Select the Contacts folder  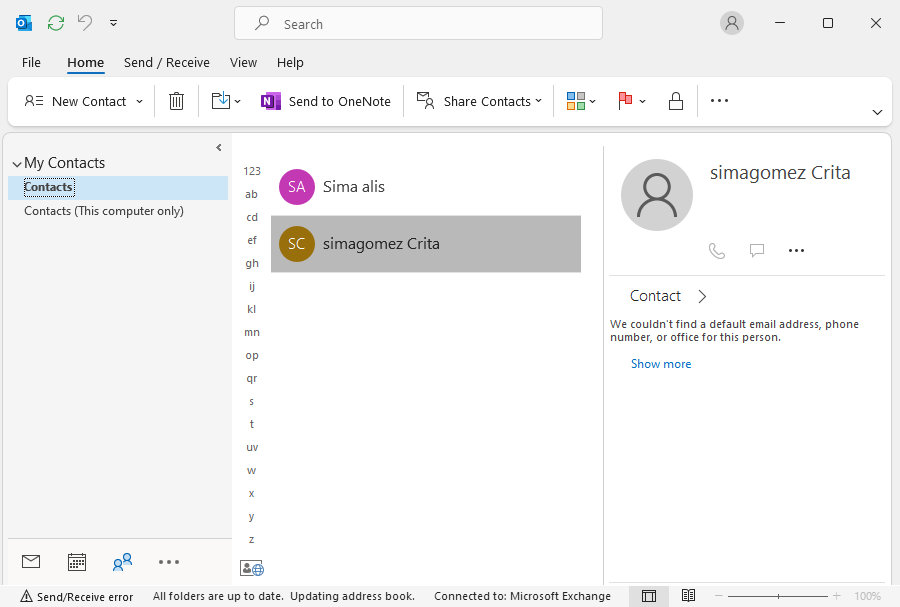tap(118, 188)
